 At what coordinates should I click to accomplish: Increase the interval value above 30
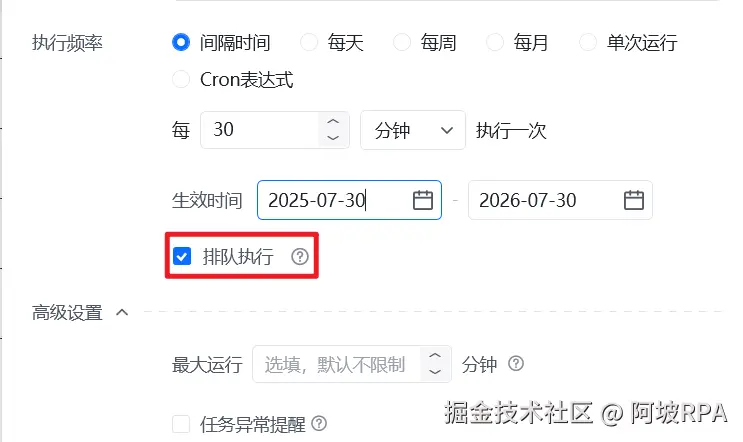333,121
